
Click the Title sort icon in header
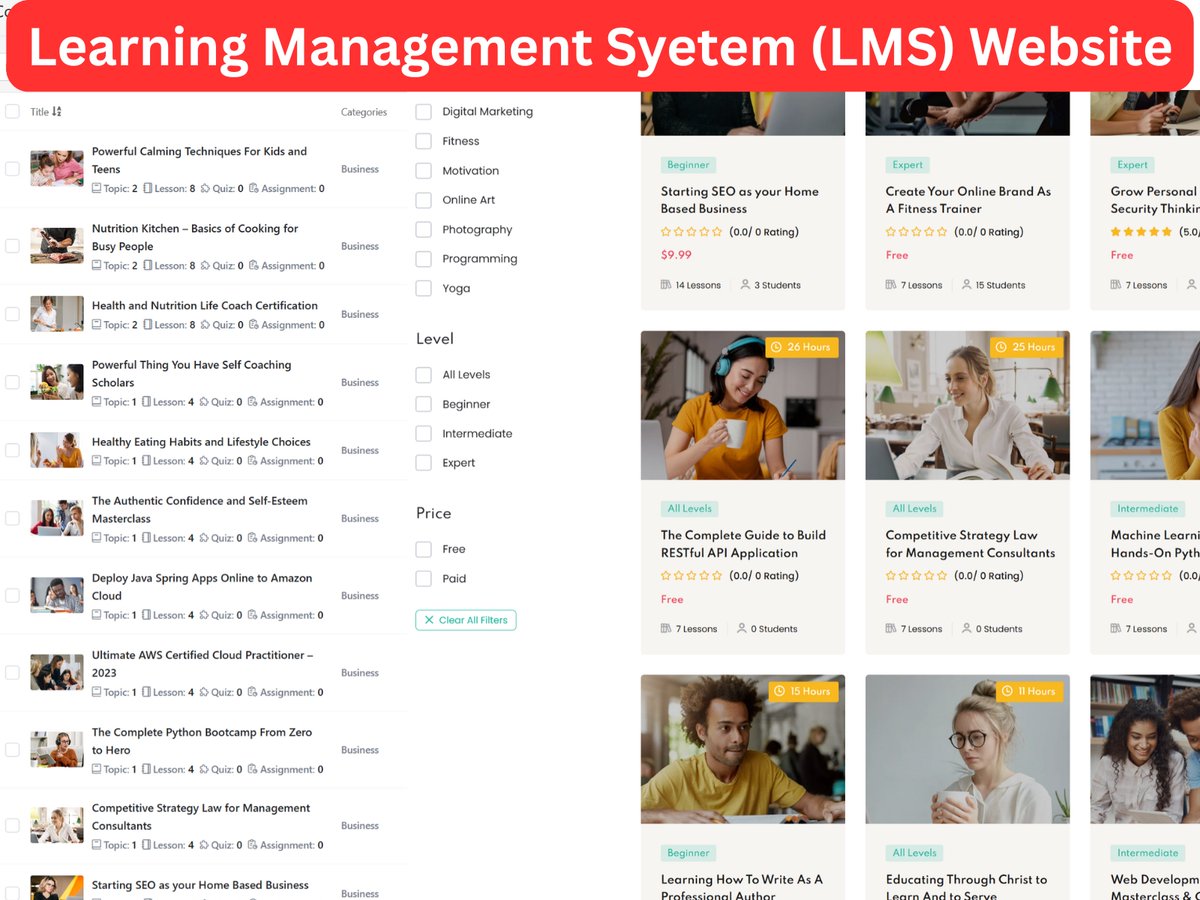pyautogui.click(x=57, y=111)
